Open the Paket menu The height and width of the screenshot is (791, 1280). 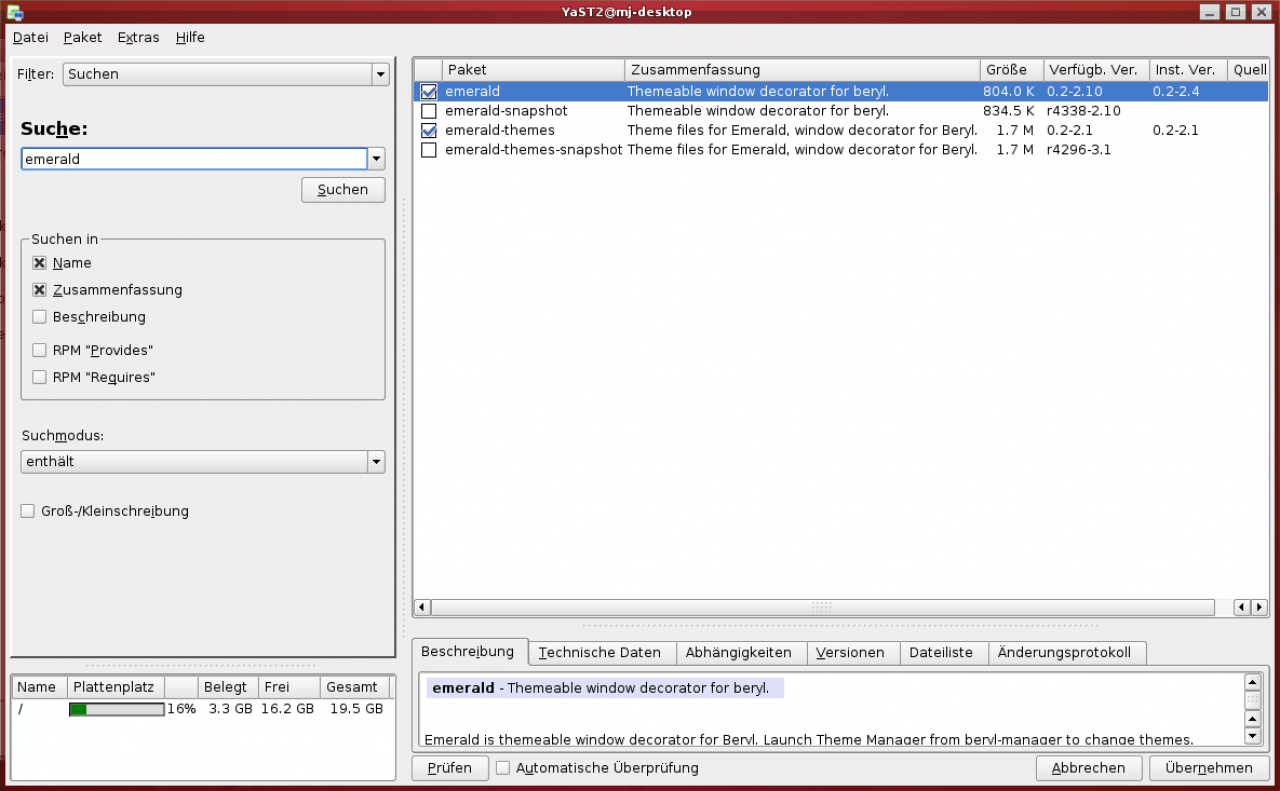[x=82, y=37]
